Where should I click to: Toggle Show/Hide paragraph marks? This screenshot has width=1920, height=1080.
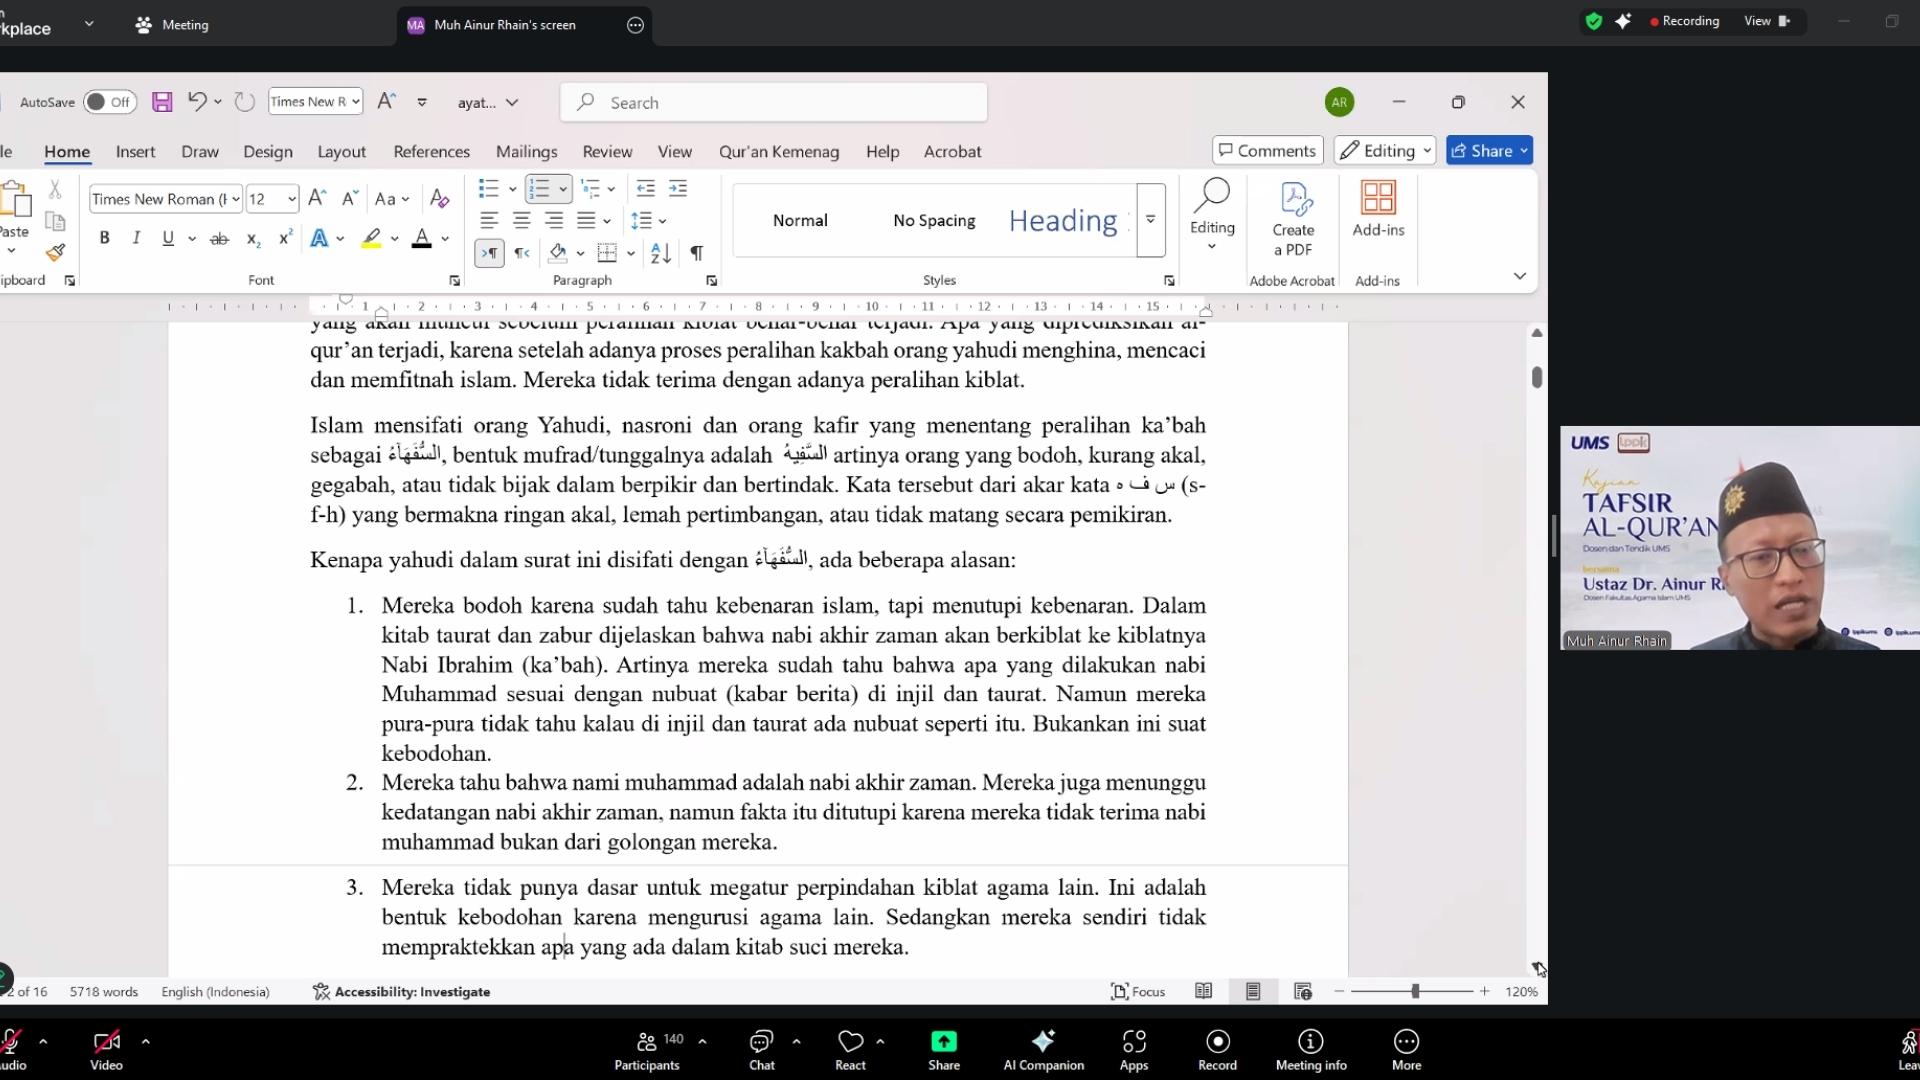pos(697,253)
